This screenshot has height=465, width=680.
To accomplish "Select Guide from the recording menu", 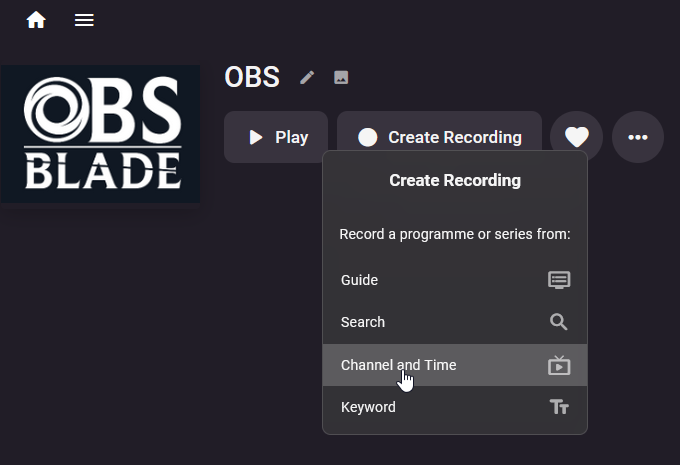I will click(455, 280).
